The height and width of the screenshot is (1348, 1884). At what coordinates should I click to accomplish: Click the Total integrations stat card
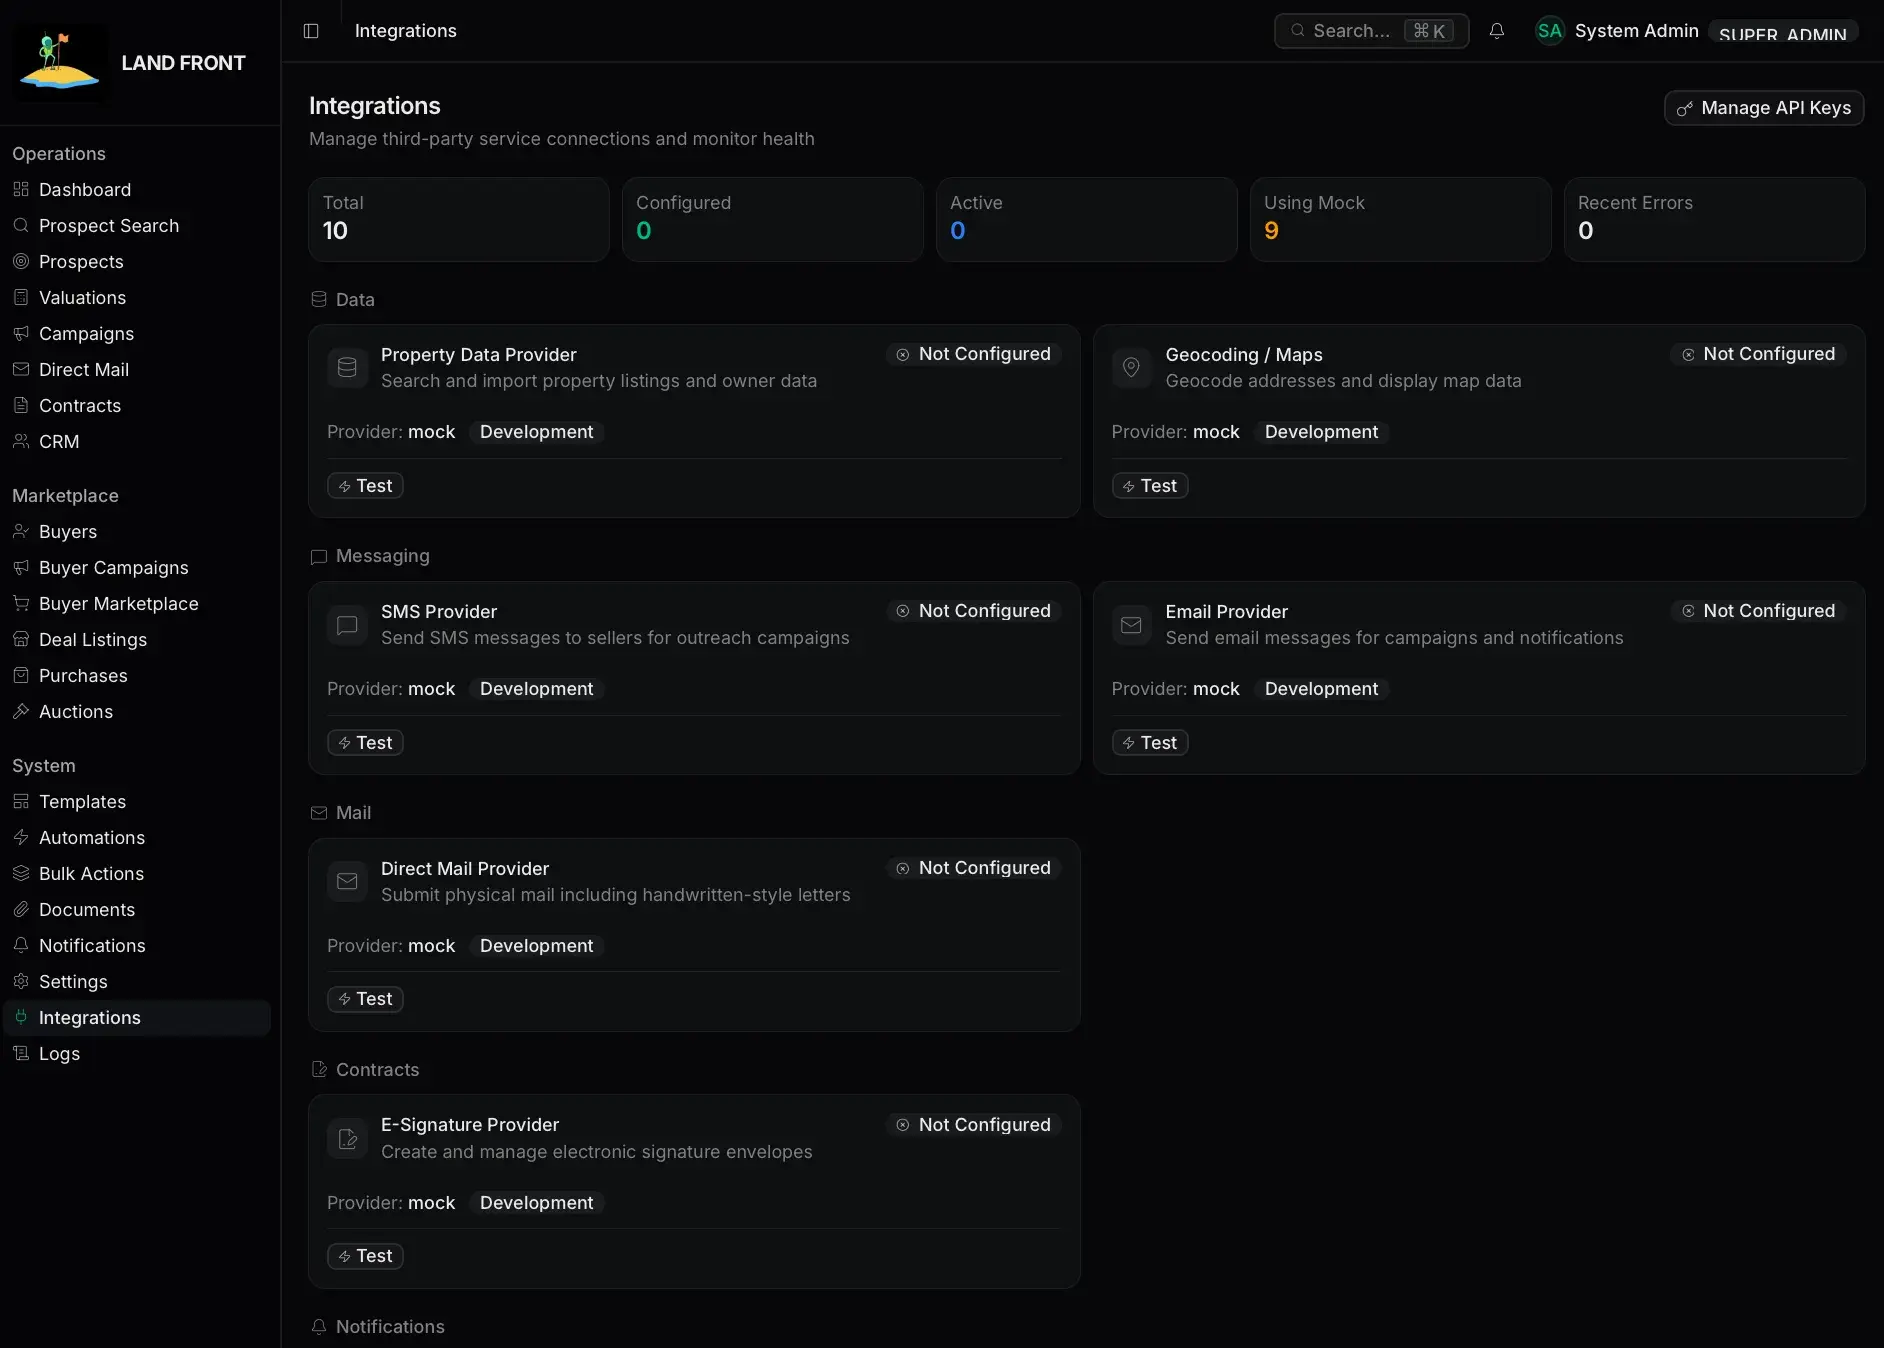[459, 220]
